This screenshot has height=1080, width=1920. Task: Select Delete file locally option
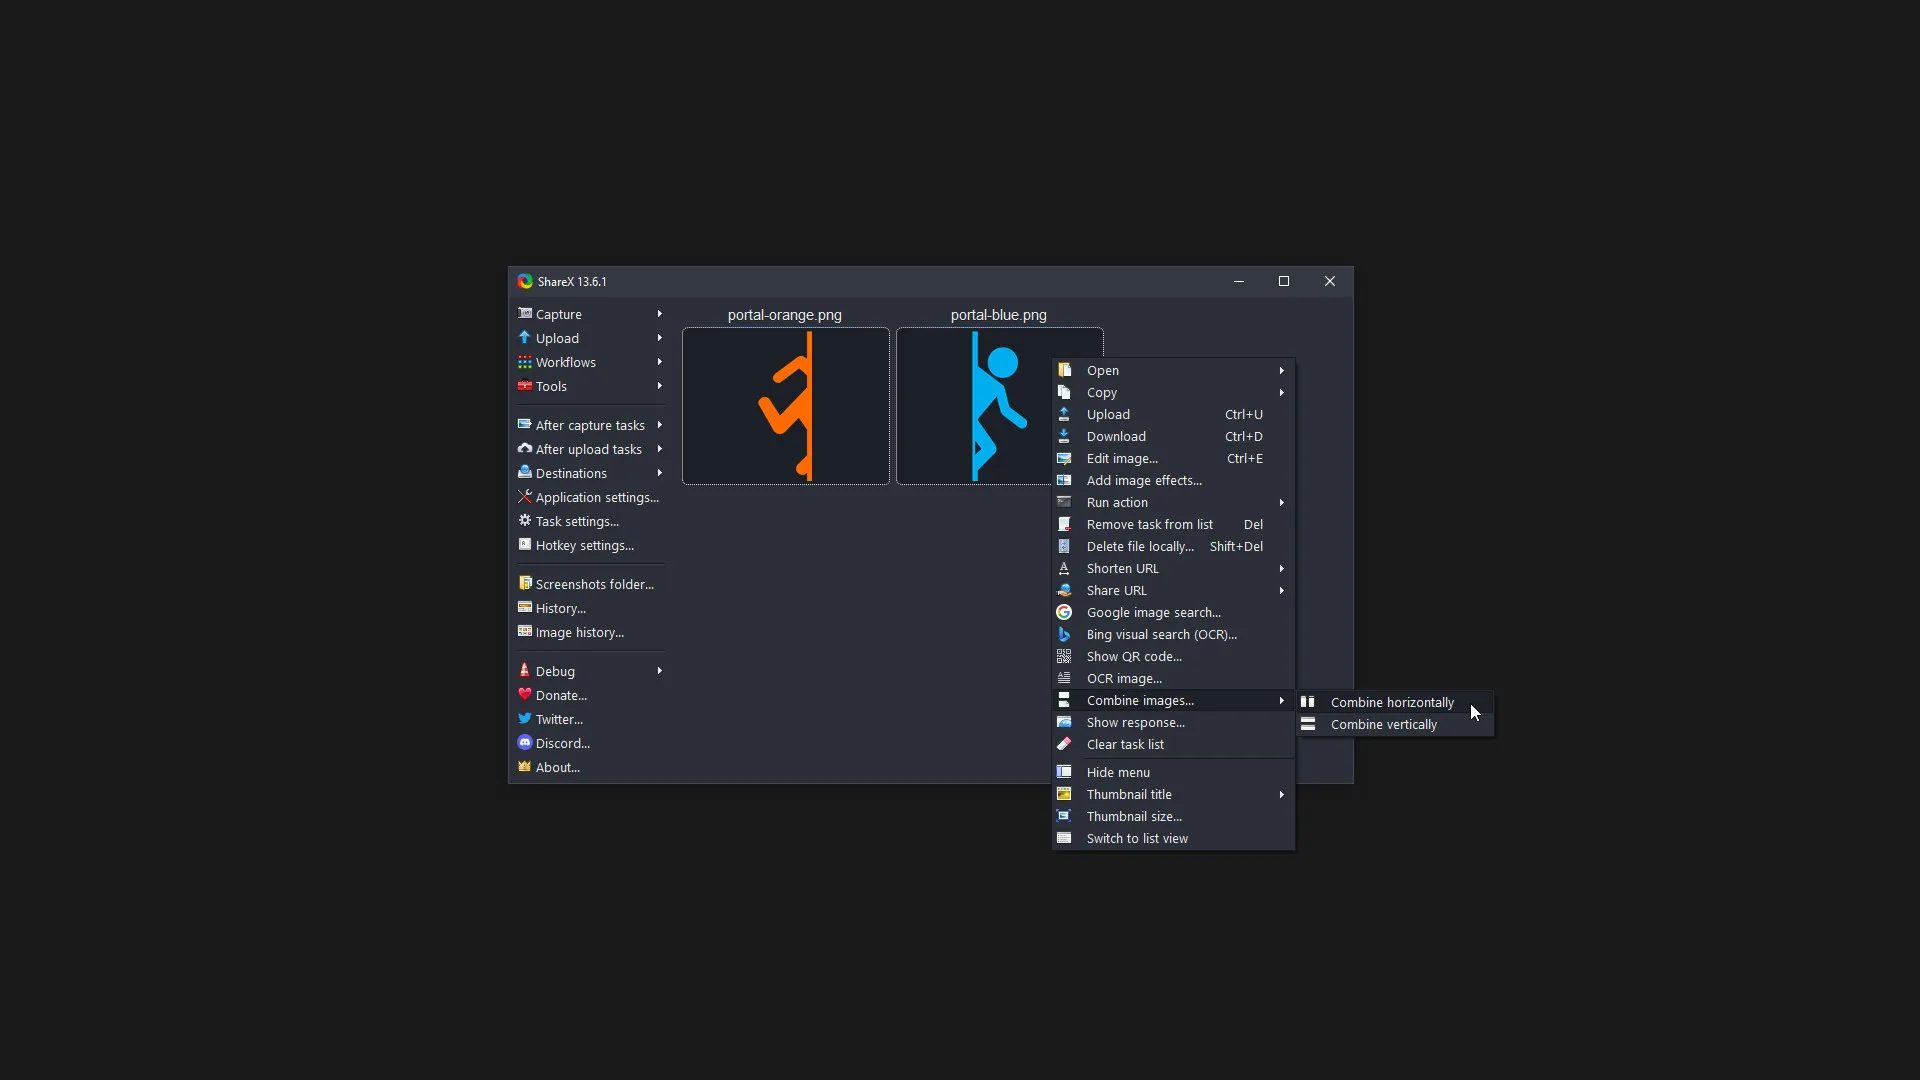pyautogui.click(x=1173, y=546)
